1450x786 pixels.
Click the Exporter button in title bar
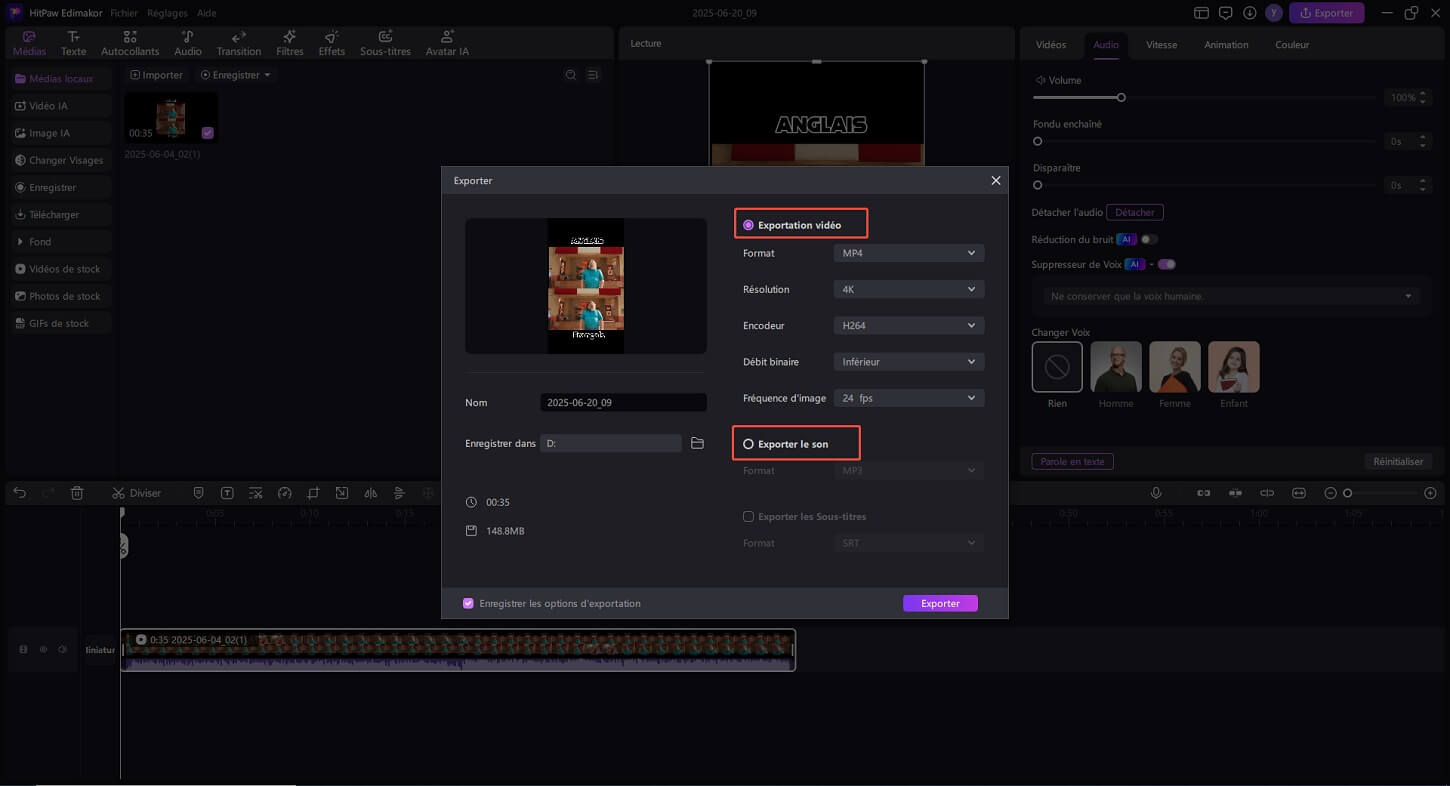[1326, 13]
